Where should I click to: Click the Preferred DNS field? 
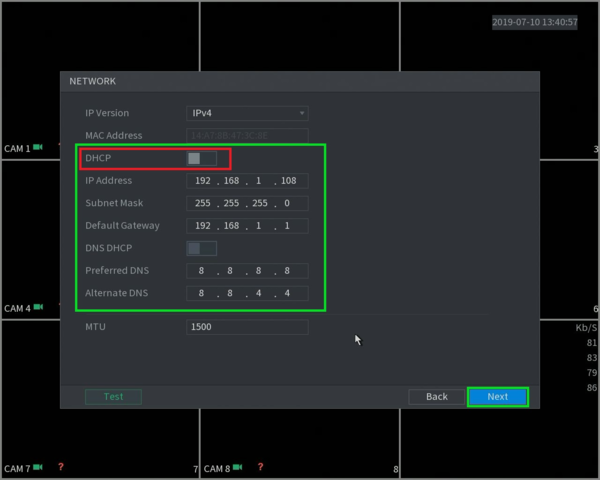(x=247, y=271)
